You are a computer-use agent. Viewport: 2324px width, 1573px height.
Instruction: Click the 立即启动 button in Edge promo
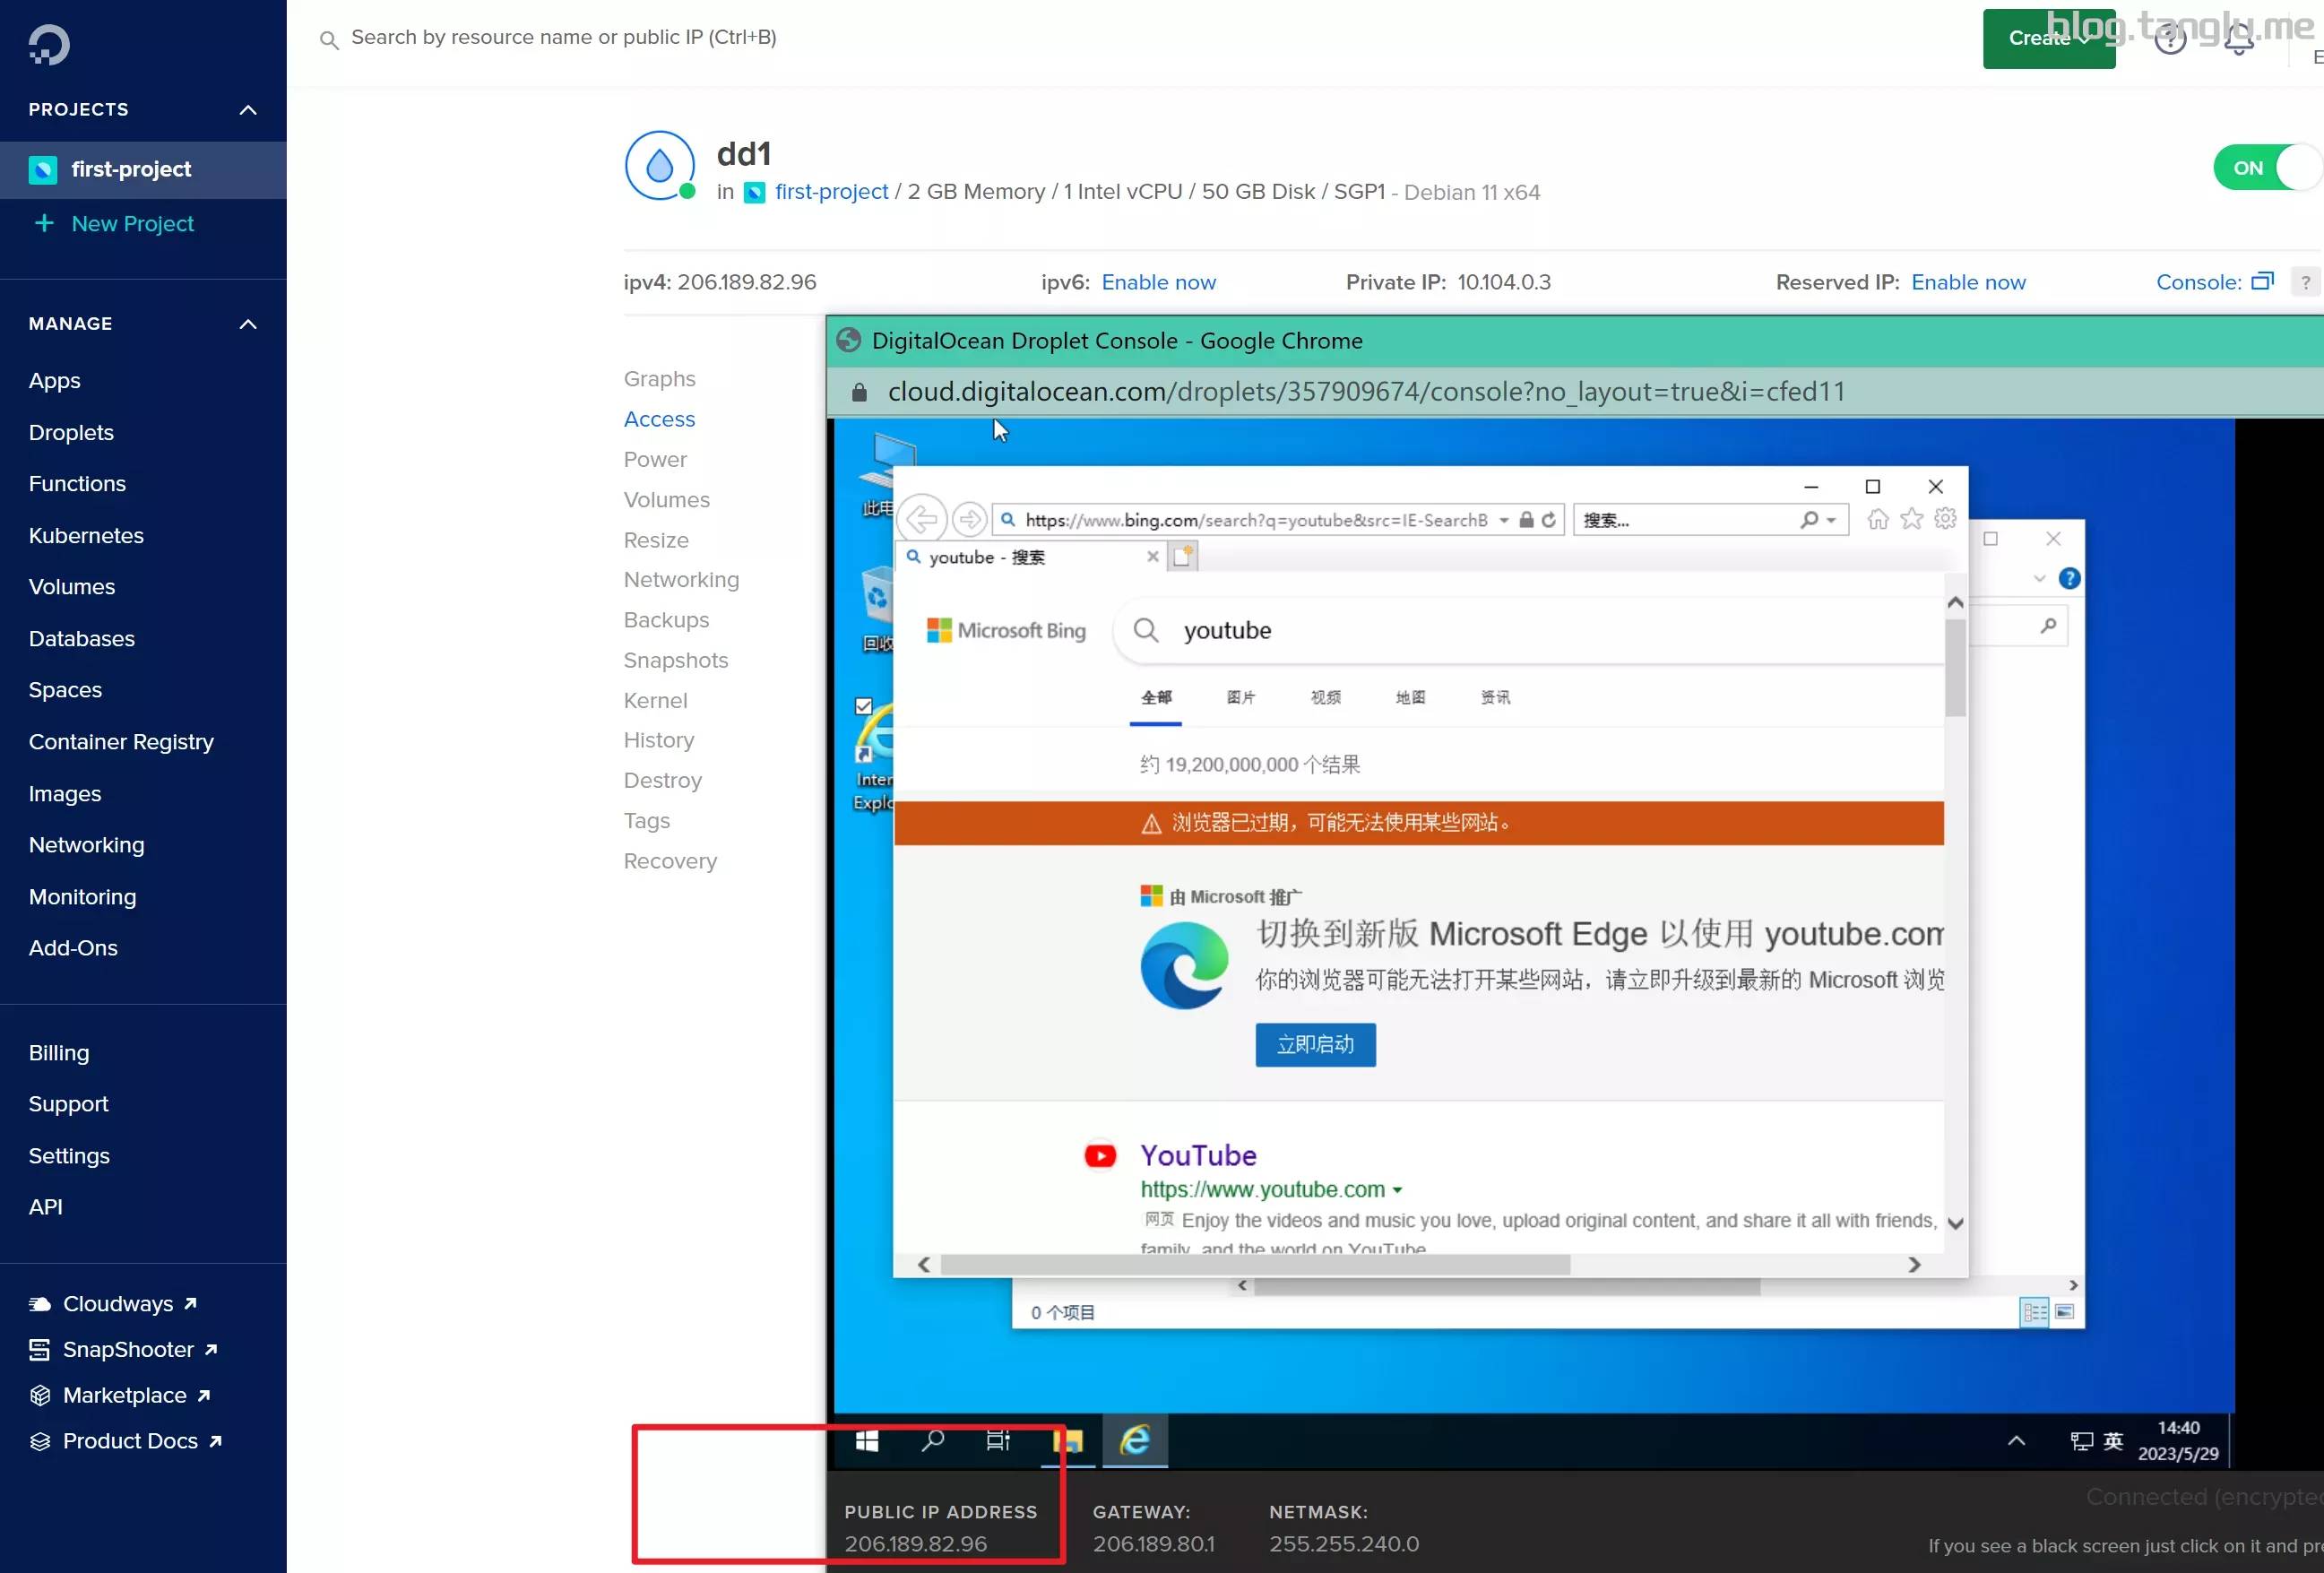pyautogui.click(x=1315, y=1044)
